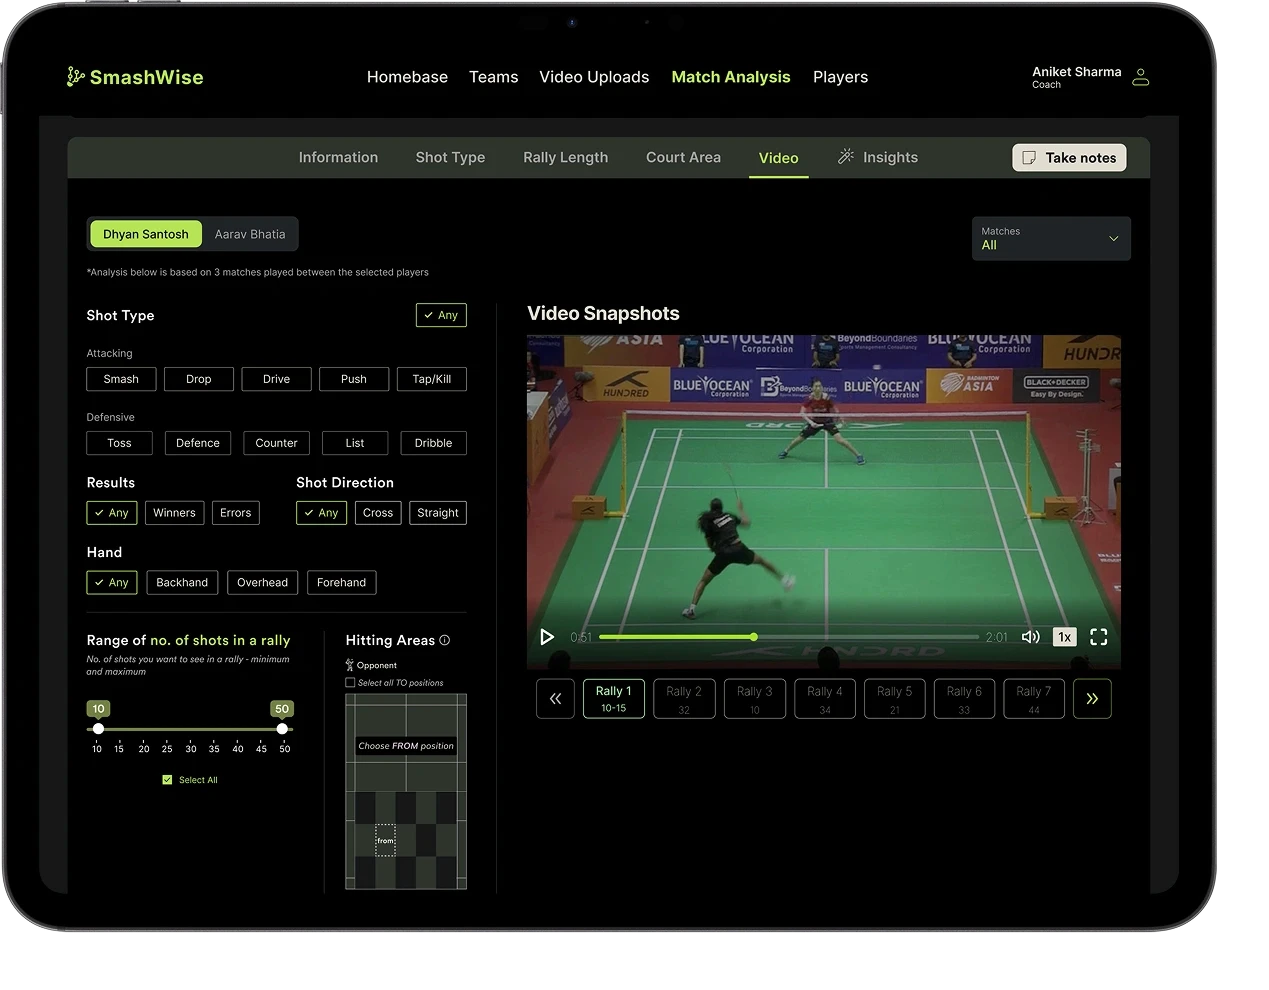Select Toss defensive shot
This screenshot has width=1269, height=990.
119,443
